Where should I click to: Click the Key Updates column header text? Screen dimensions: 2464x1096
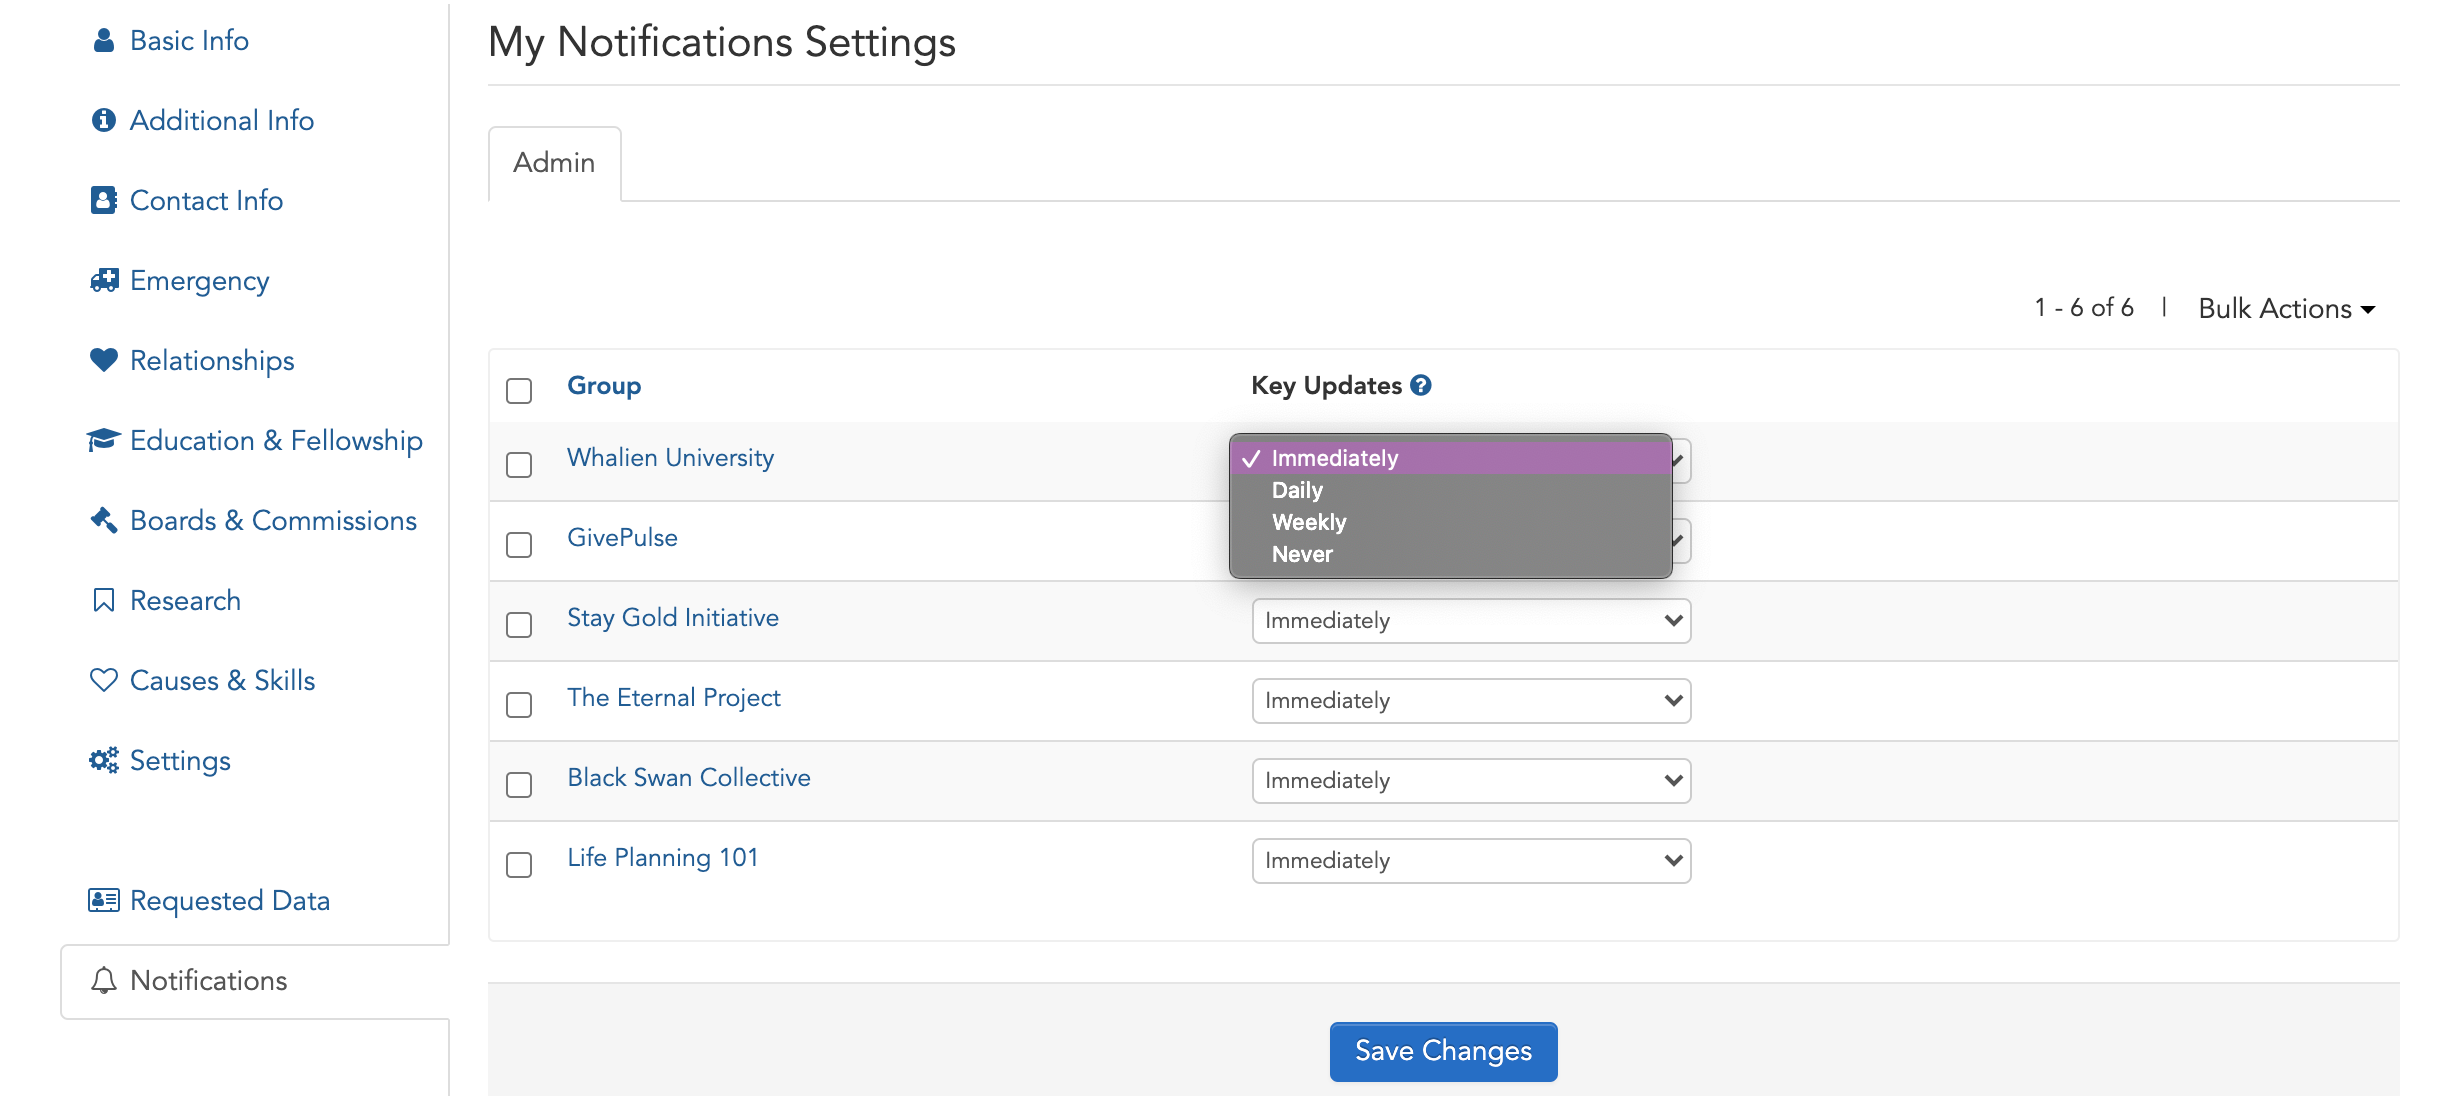pos(1327,386)
